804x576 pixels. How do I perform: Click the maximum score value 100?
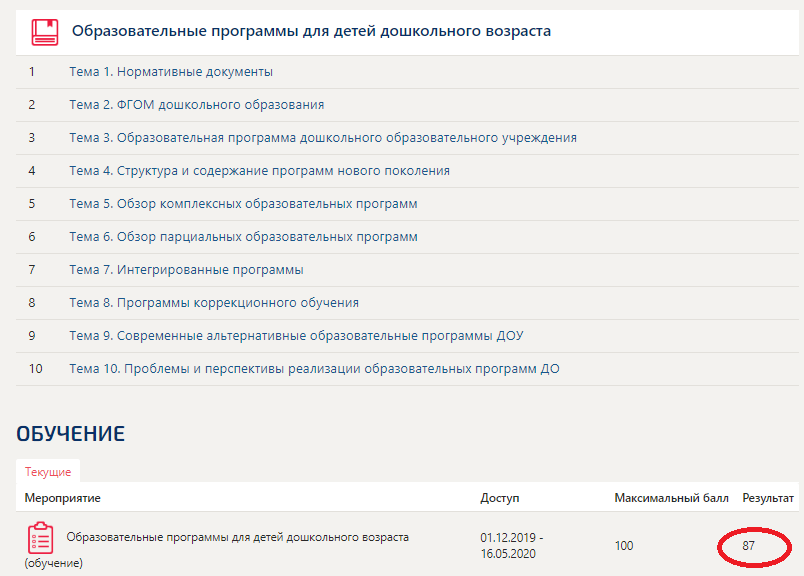(x=624, y=546)
